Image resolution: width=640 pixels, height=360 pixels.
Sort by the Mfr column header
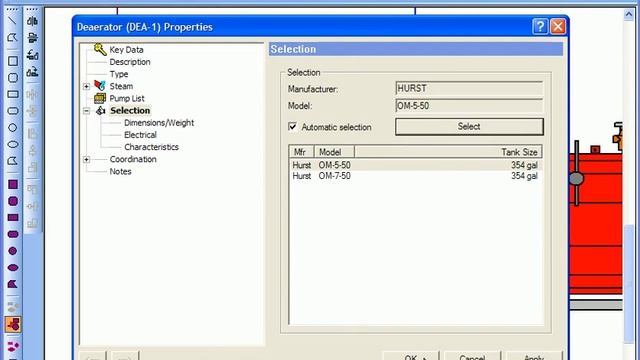click(x=301, y=152)
